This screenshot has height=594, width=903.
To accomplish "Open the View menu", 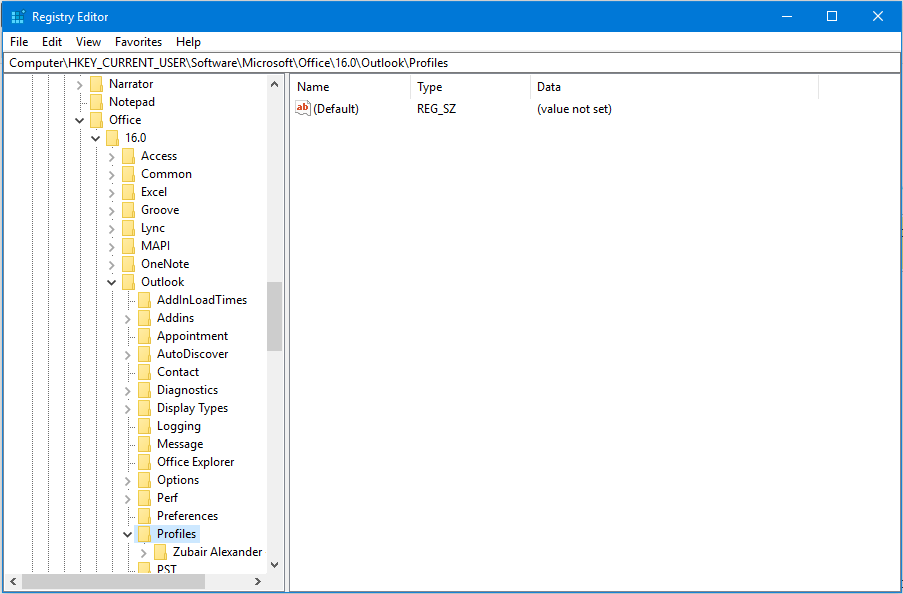I will point(88,41).
